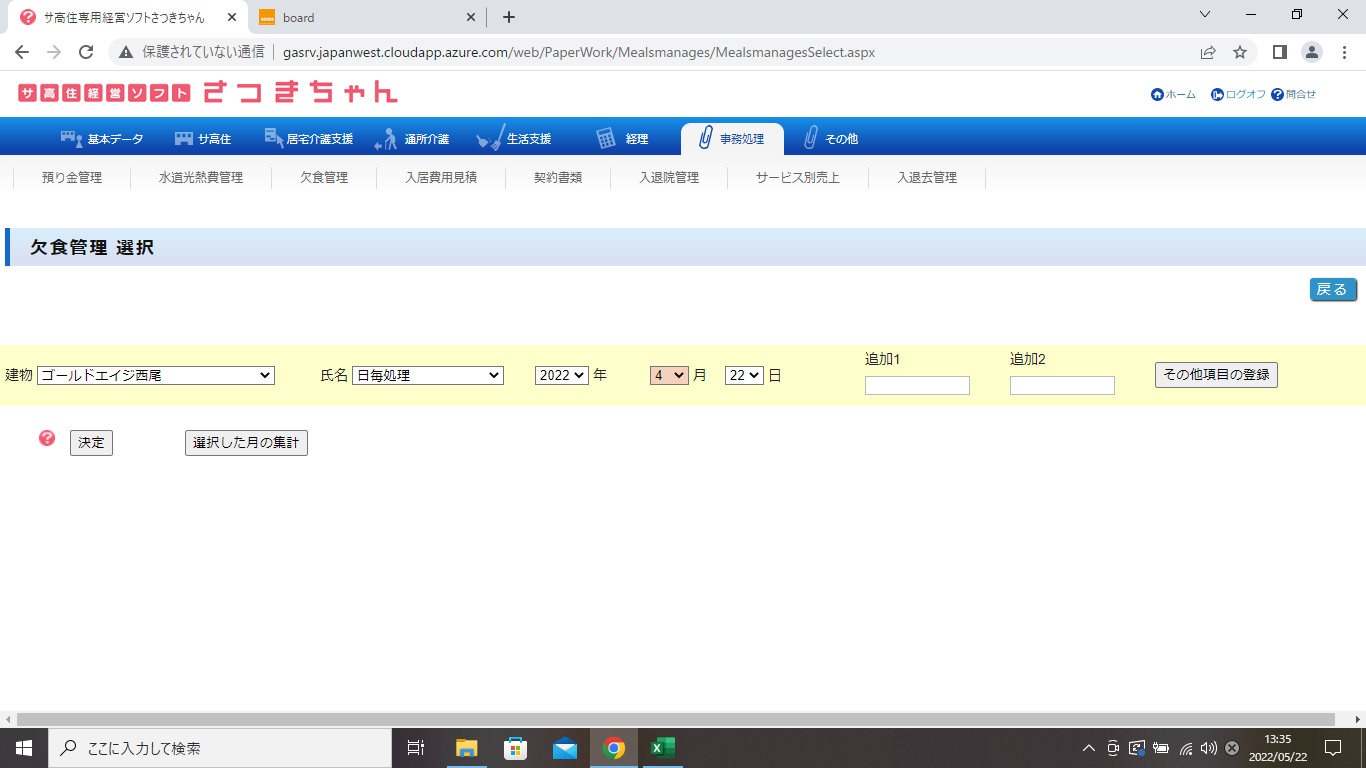Screen dimensions: 1366x768
Task: Bookmark this page with the star icon
Action: coord(1240,52)
